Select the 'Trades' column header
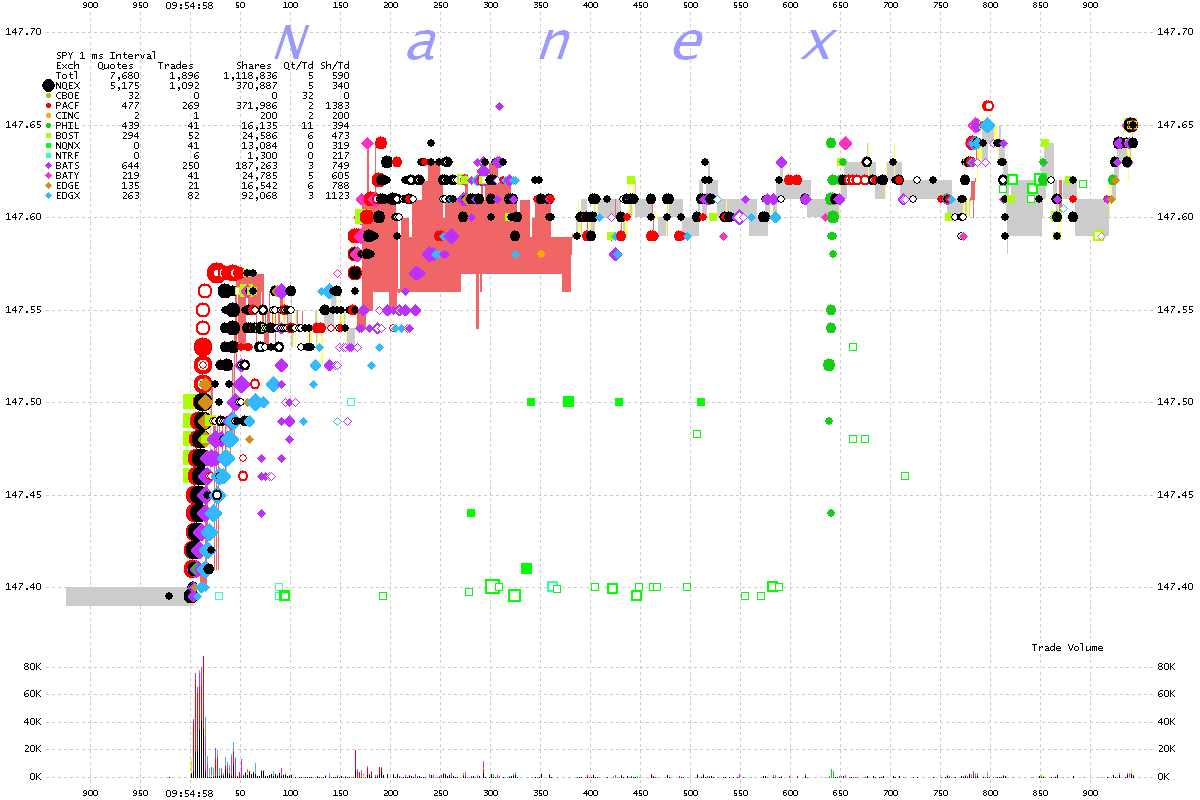1200x800 pixels. (175, 65)
